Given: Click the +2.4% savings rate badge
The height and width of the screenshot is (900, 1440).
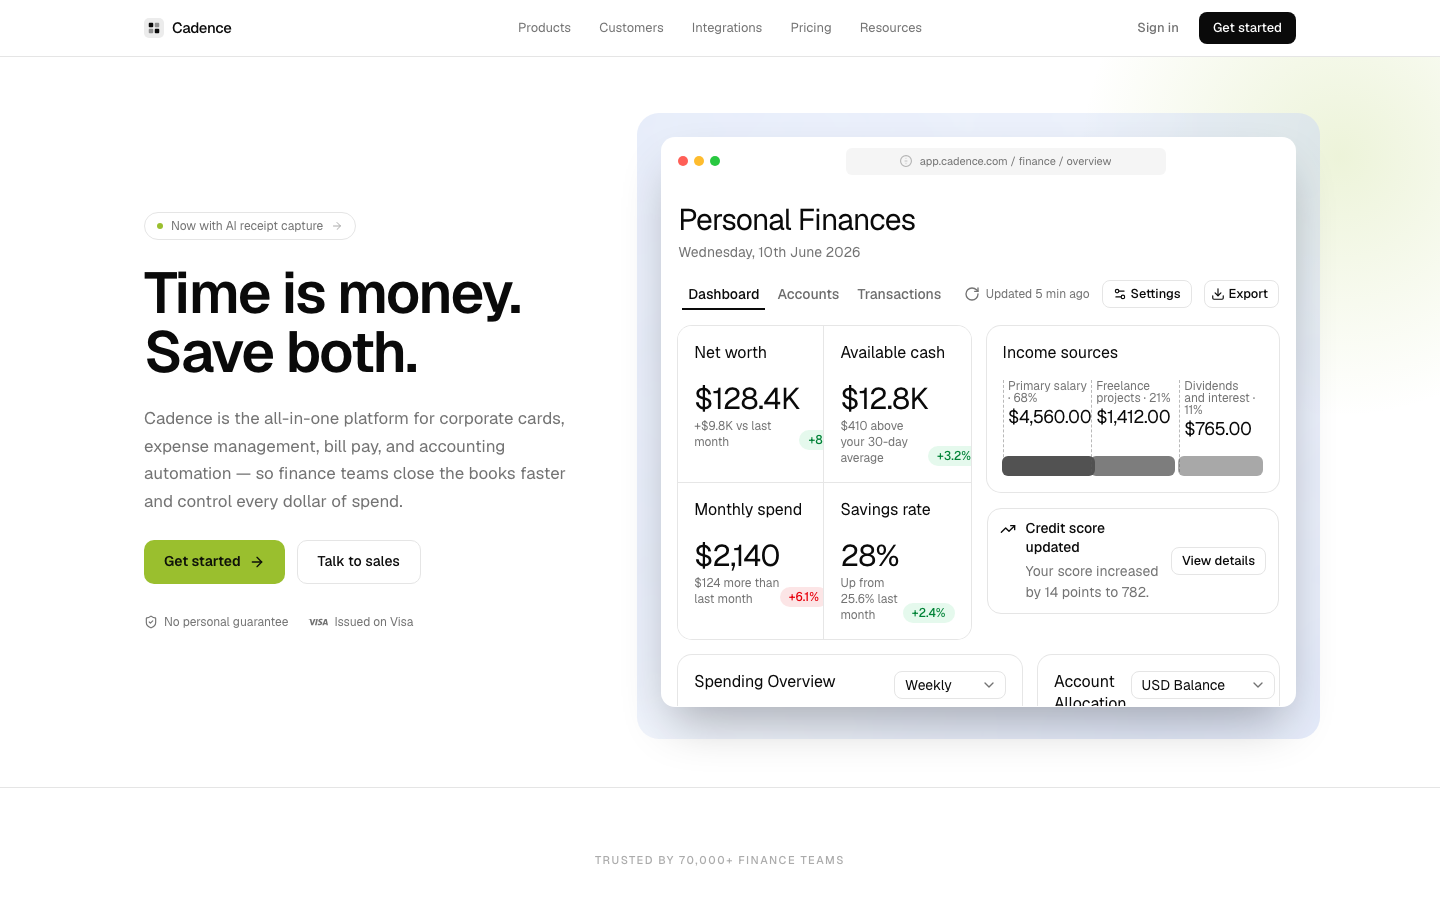Looking at the screenshot, I should [928, 613].
